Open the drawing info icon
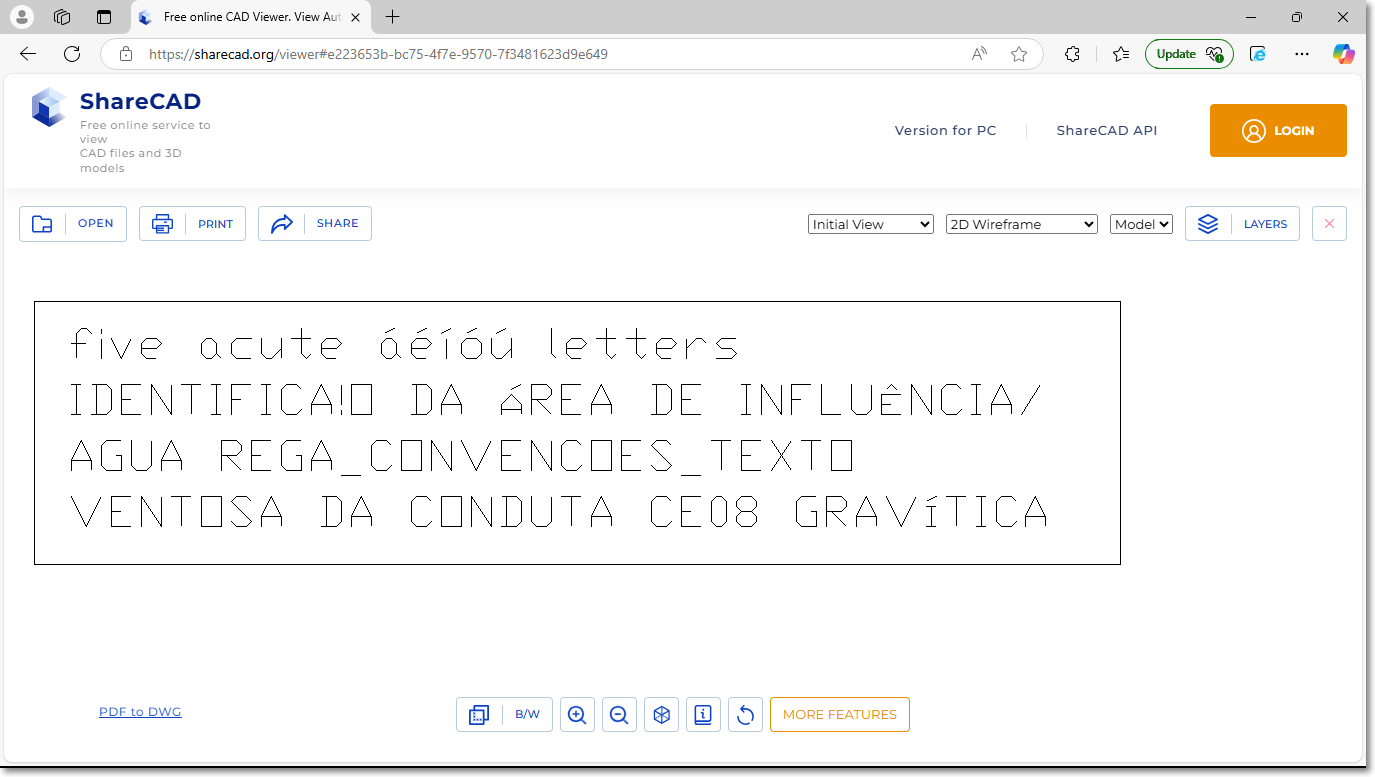The height and width of the screenshot is (777, 1375). (703, 715)
